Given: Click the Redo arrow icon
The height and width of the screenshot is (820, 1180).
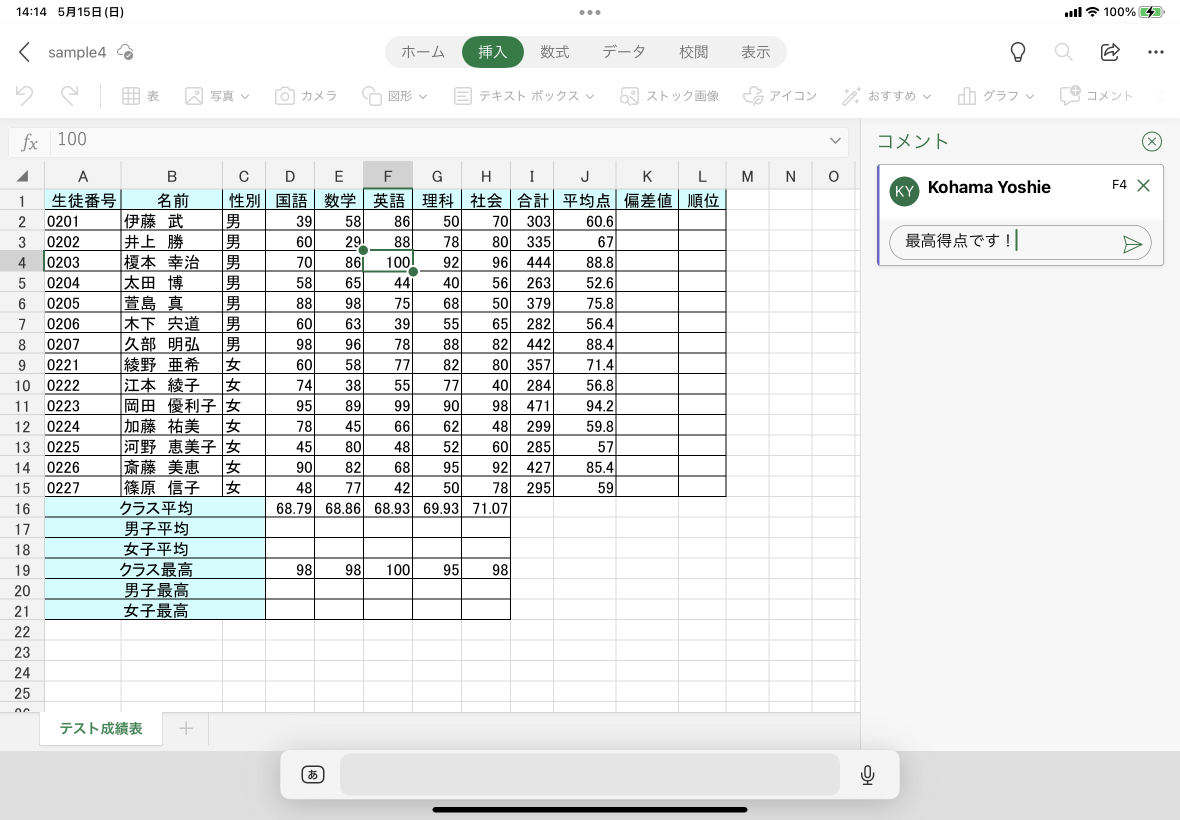Looking at the screenshot, I should (69, 96).
